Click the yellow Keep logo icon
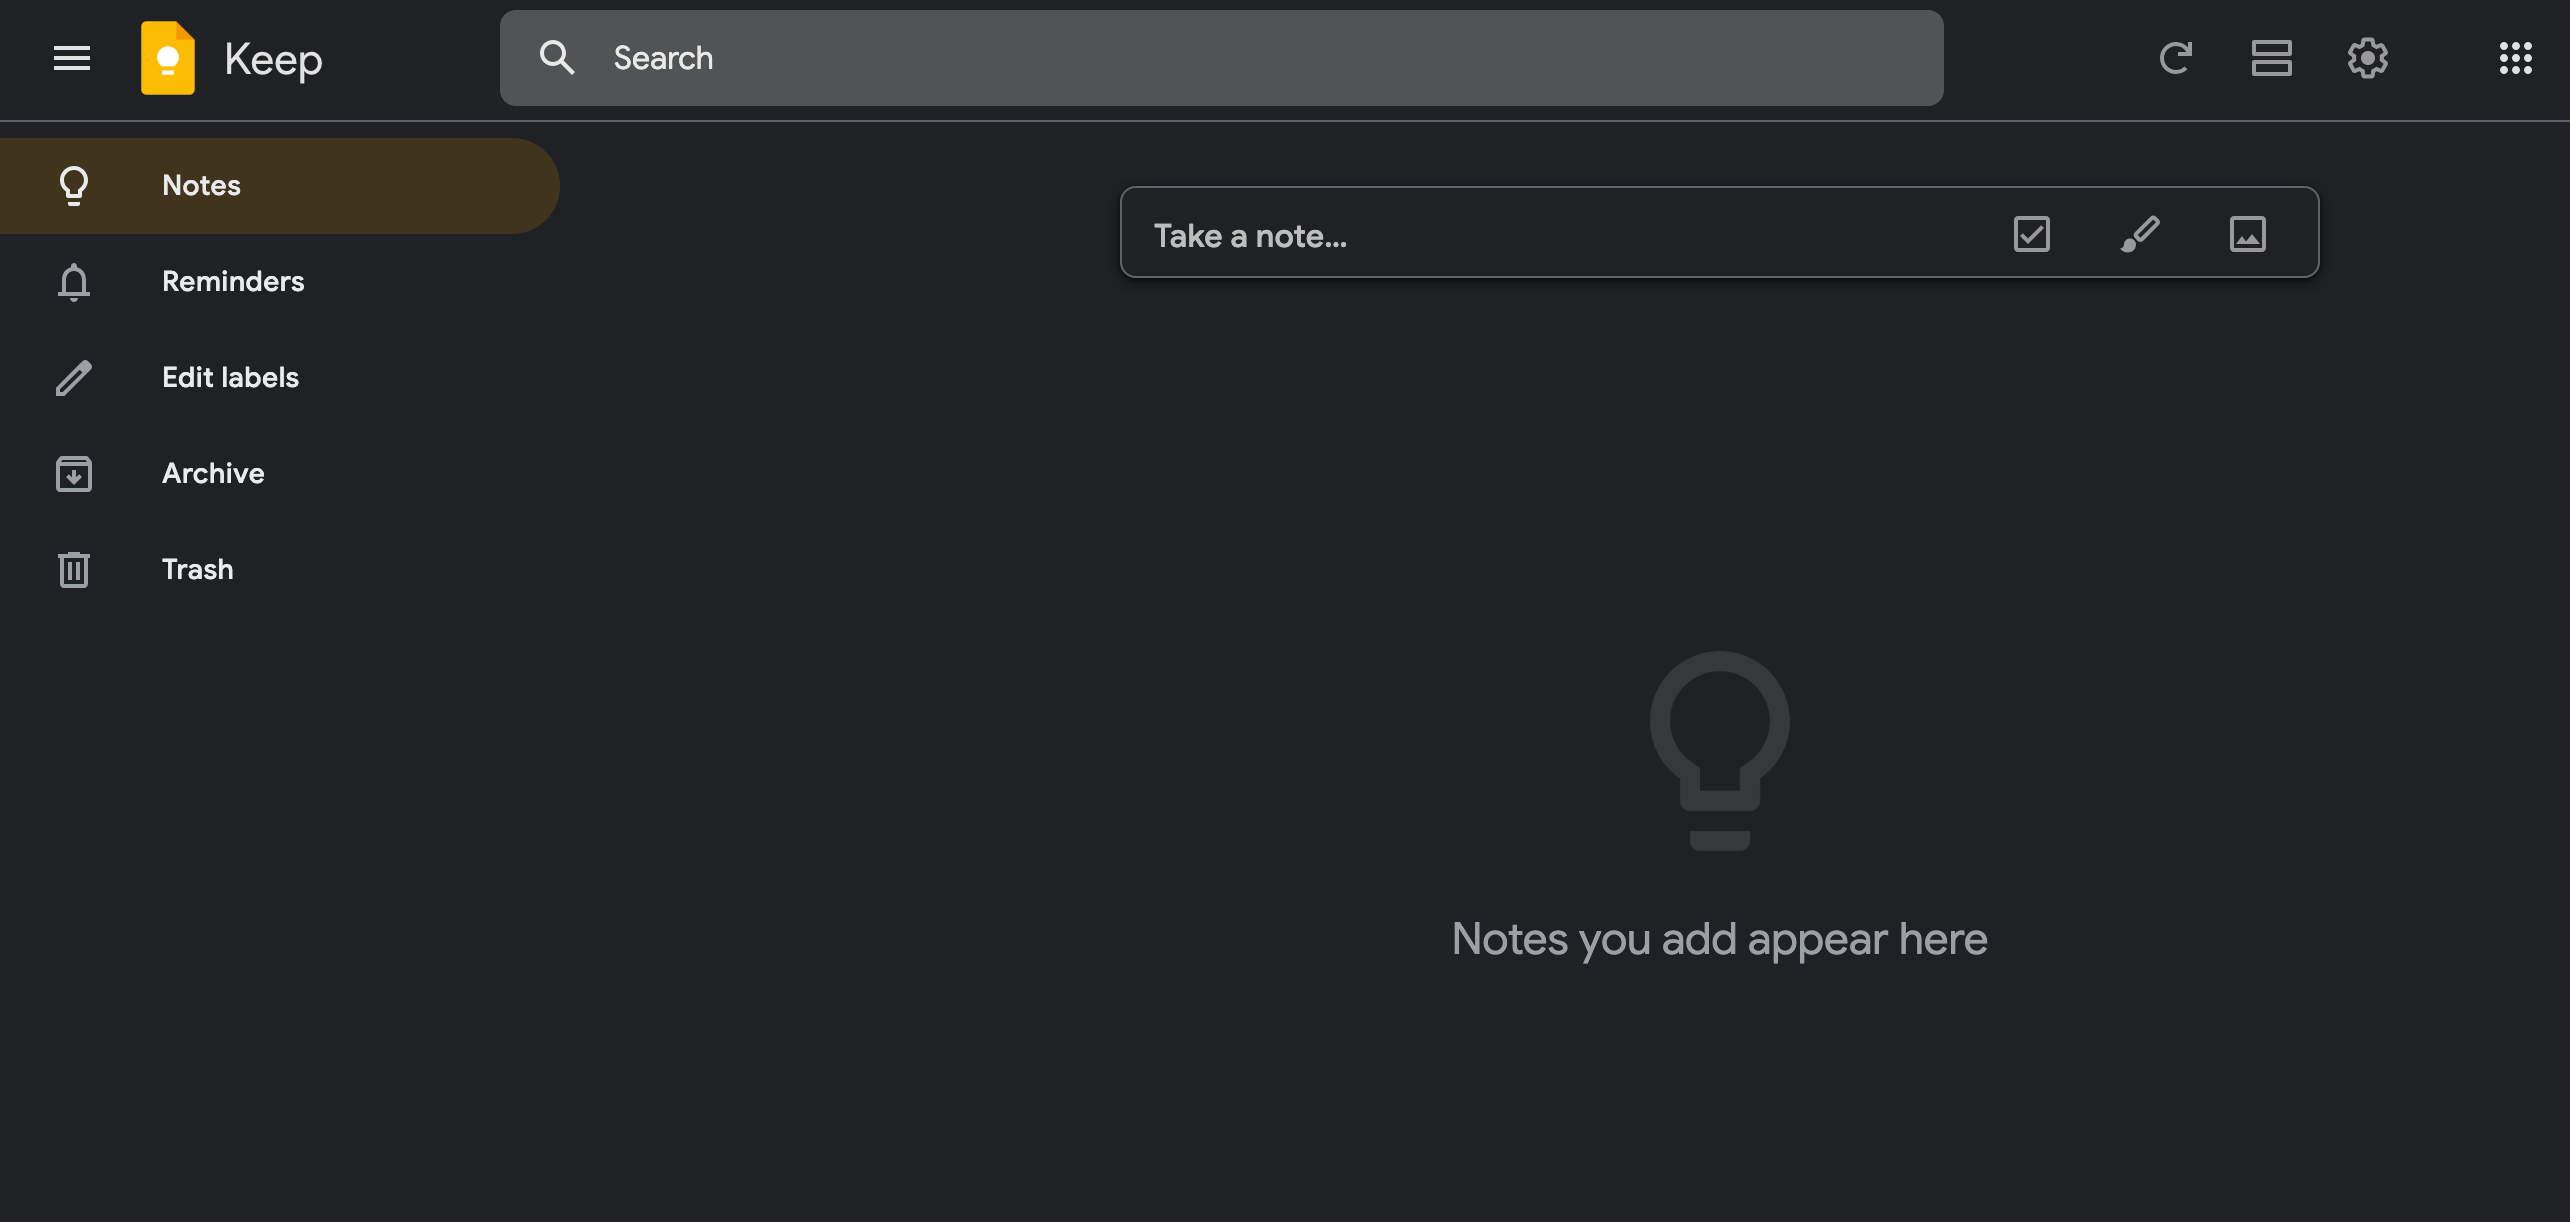Image resolution: width=2570 pixels, height=1222 pixels. coord(168,58)
